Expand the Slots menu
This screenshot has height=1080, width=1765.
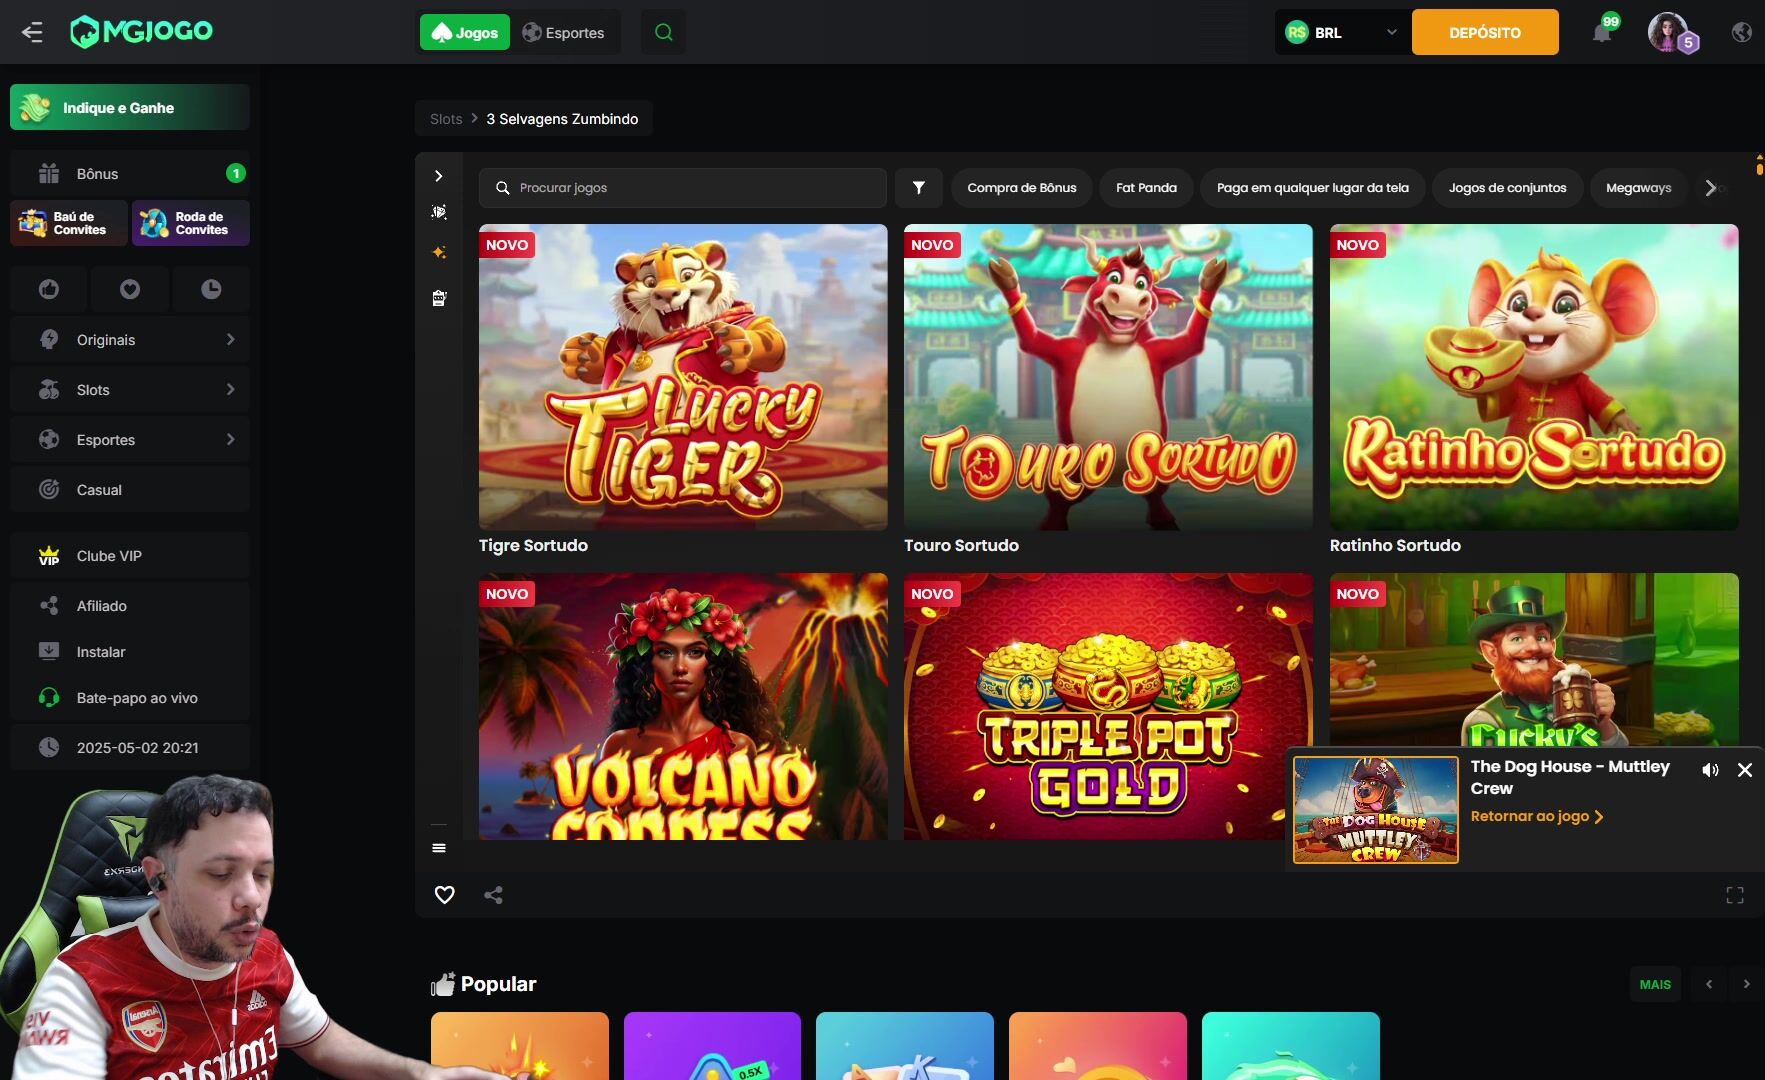130,390
